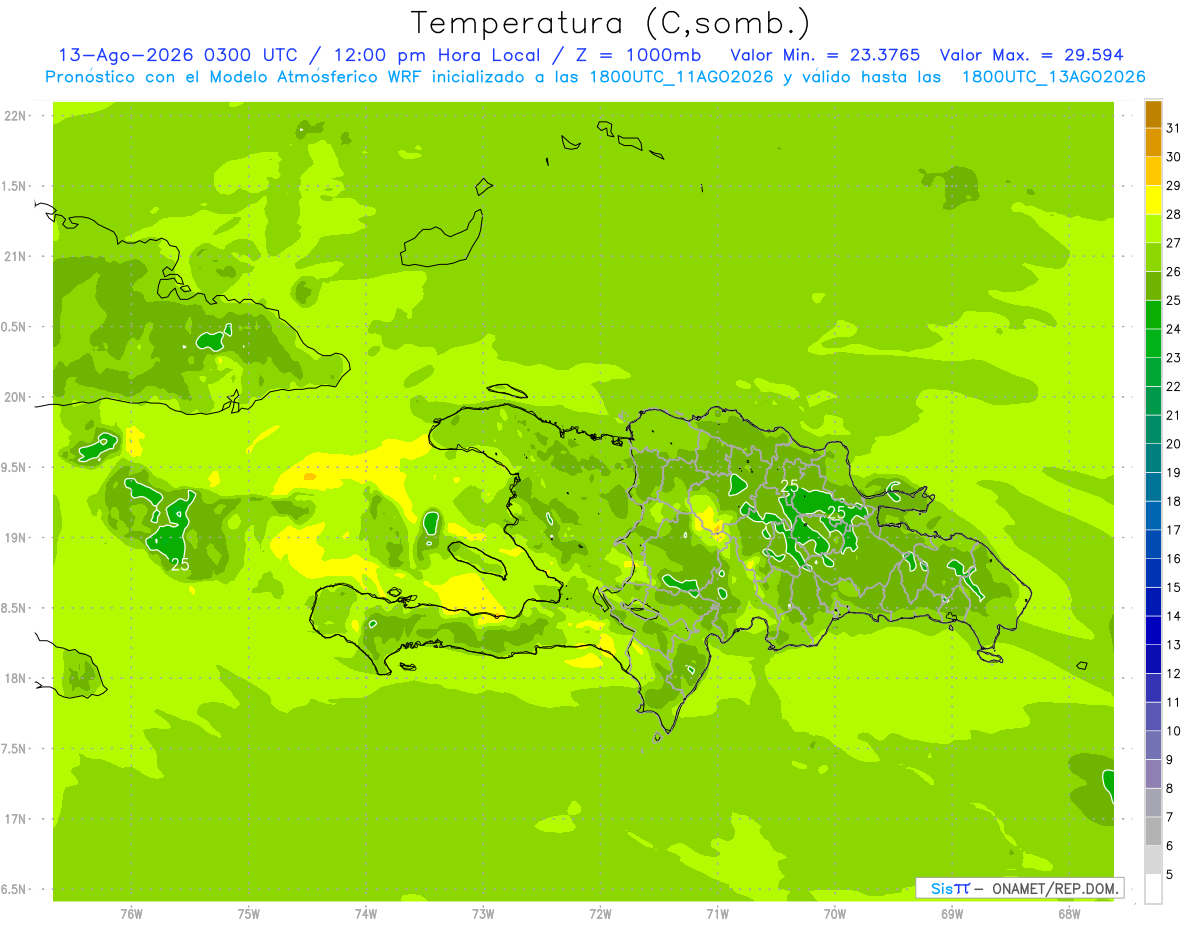The height and width of the screenshot is (927, 1200).
Task: Click the "68W" longitude label
Action: (x=1069, y=914)
